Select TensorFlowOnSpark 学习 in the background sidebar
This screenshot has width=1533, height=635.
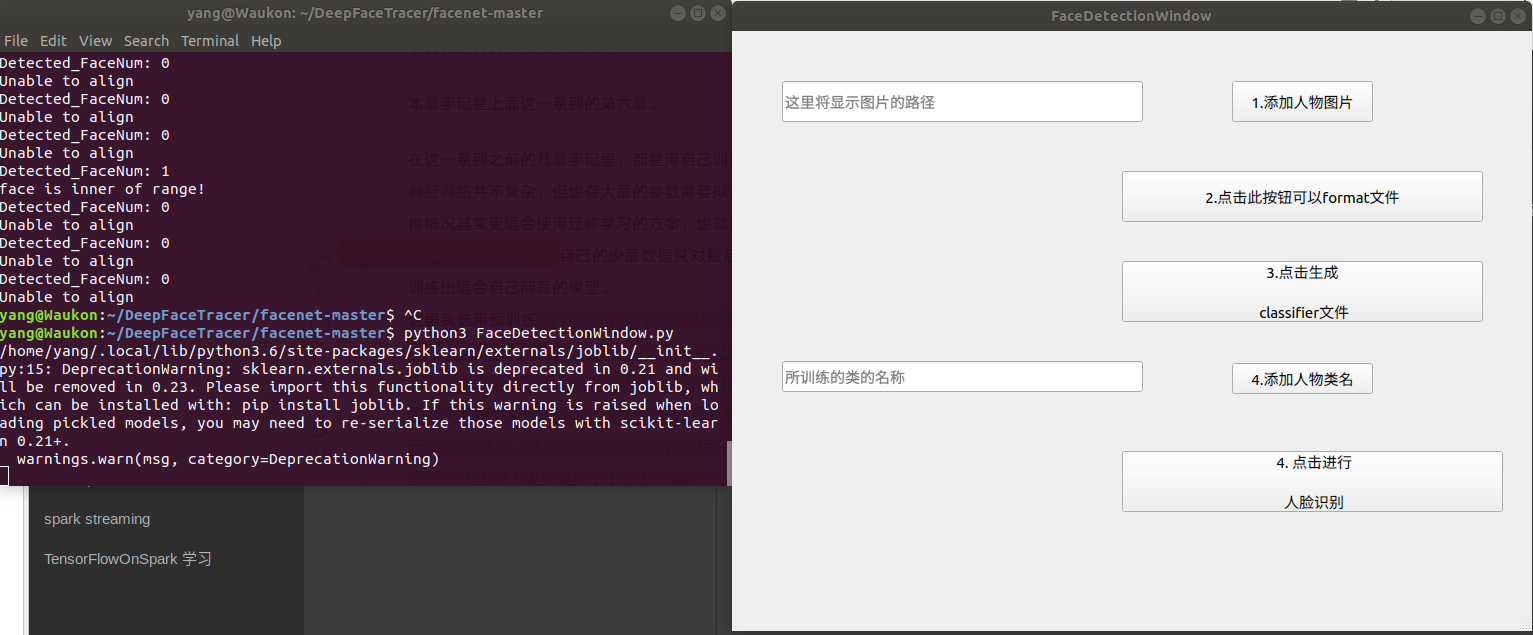128,559
